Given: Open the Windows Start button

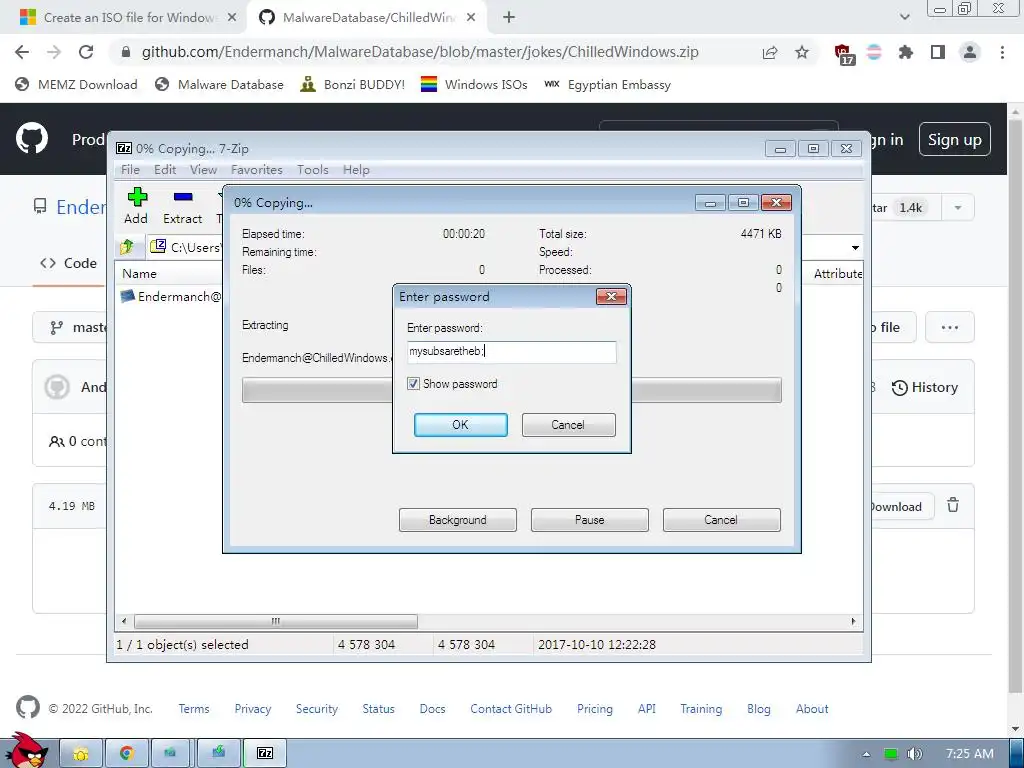Looking at the screenshot, I should pos(27,751).
